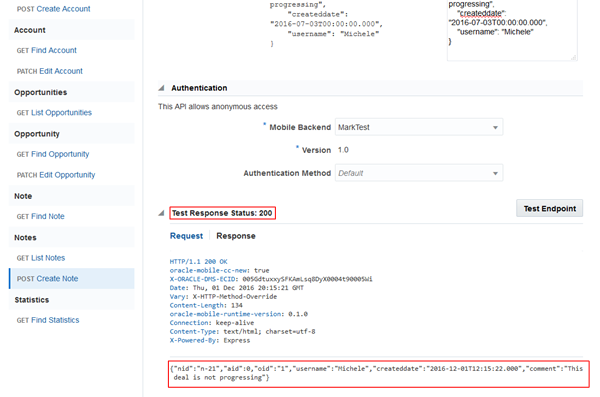Click the 'This API allows anonymous access' text
The width and height of the screenshot is (600, 397).
coord(218,106)
